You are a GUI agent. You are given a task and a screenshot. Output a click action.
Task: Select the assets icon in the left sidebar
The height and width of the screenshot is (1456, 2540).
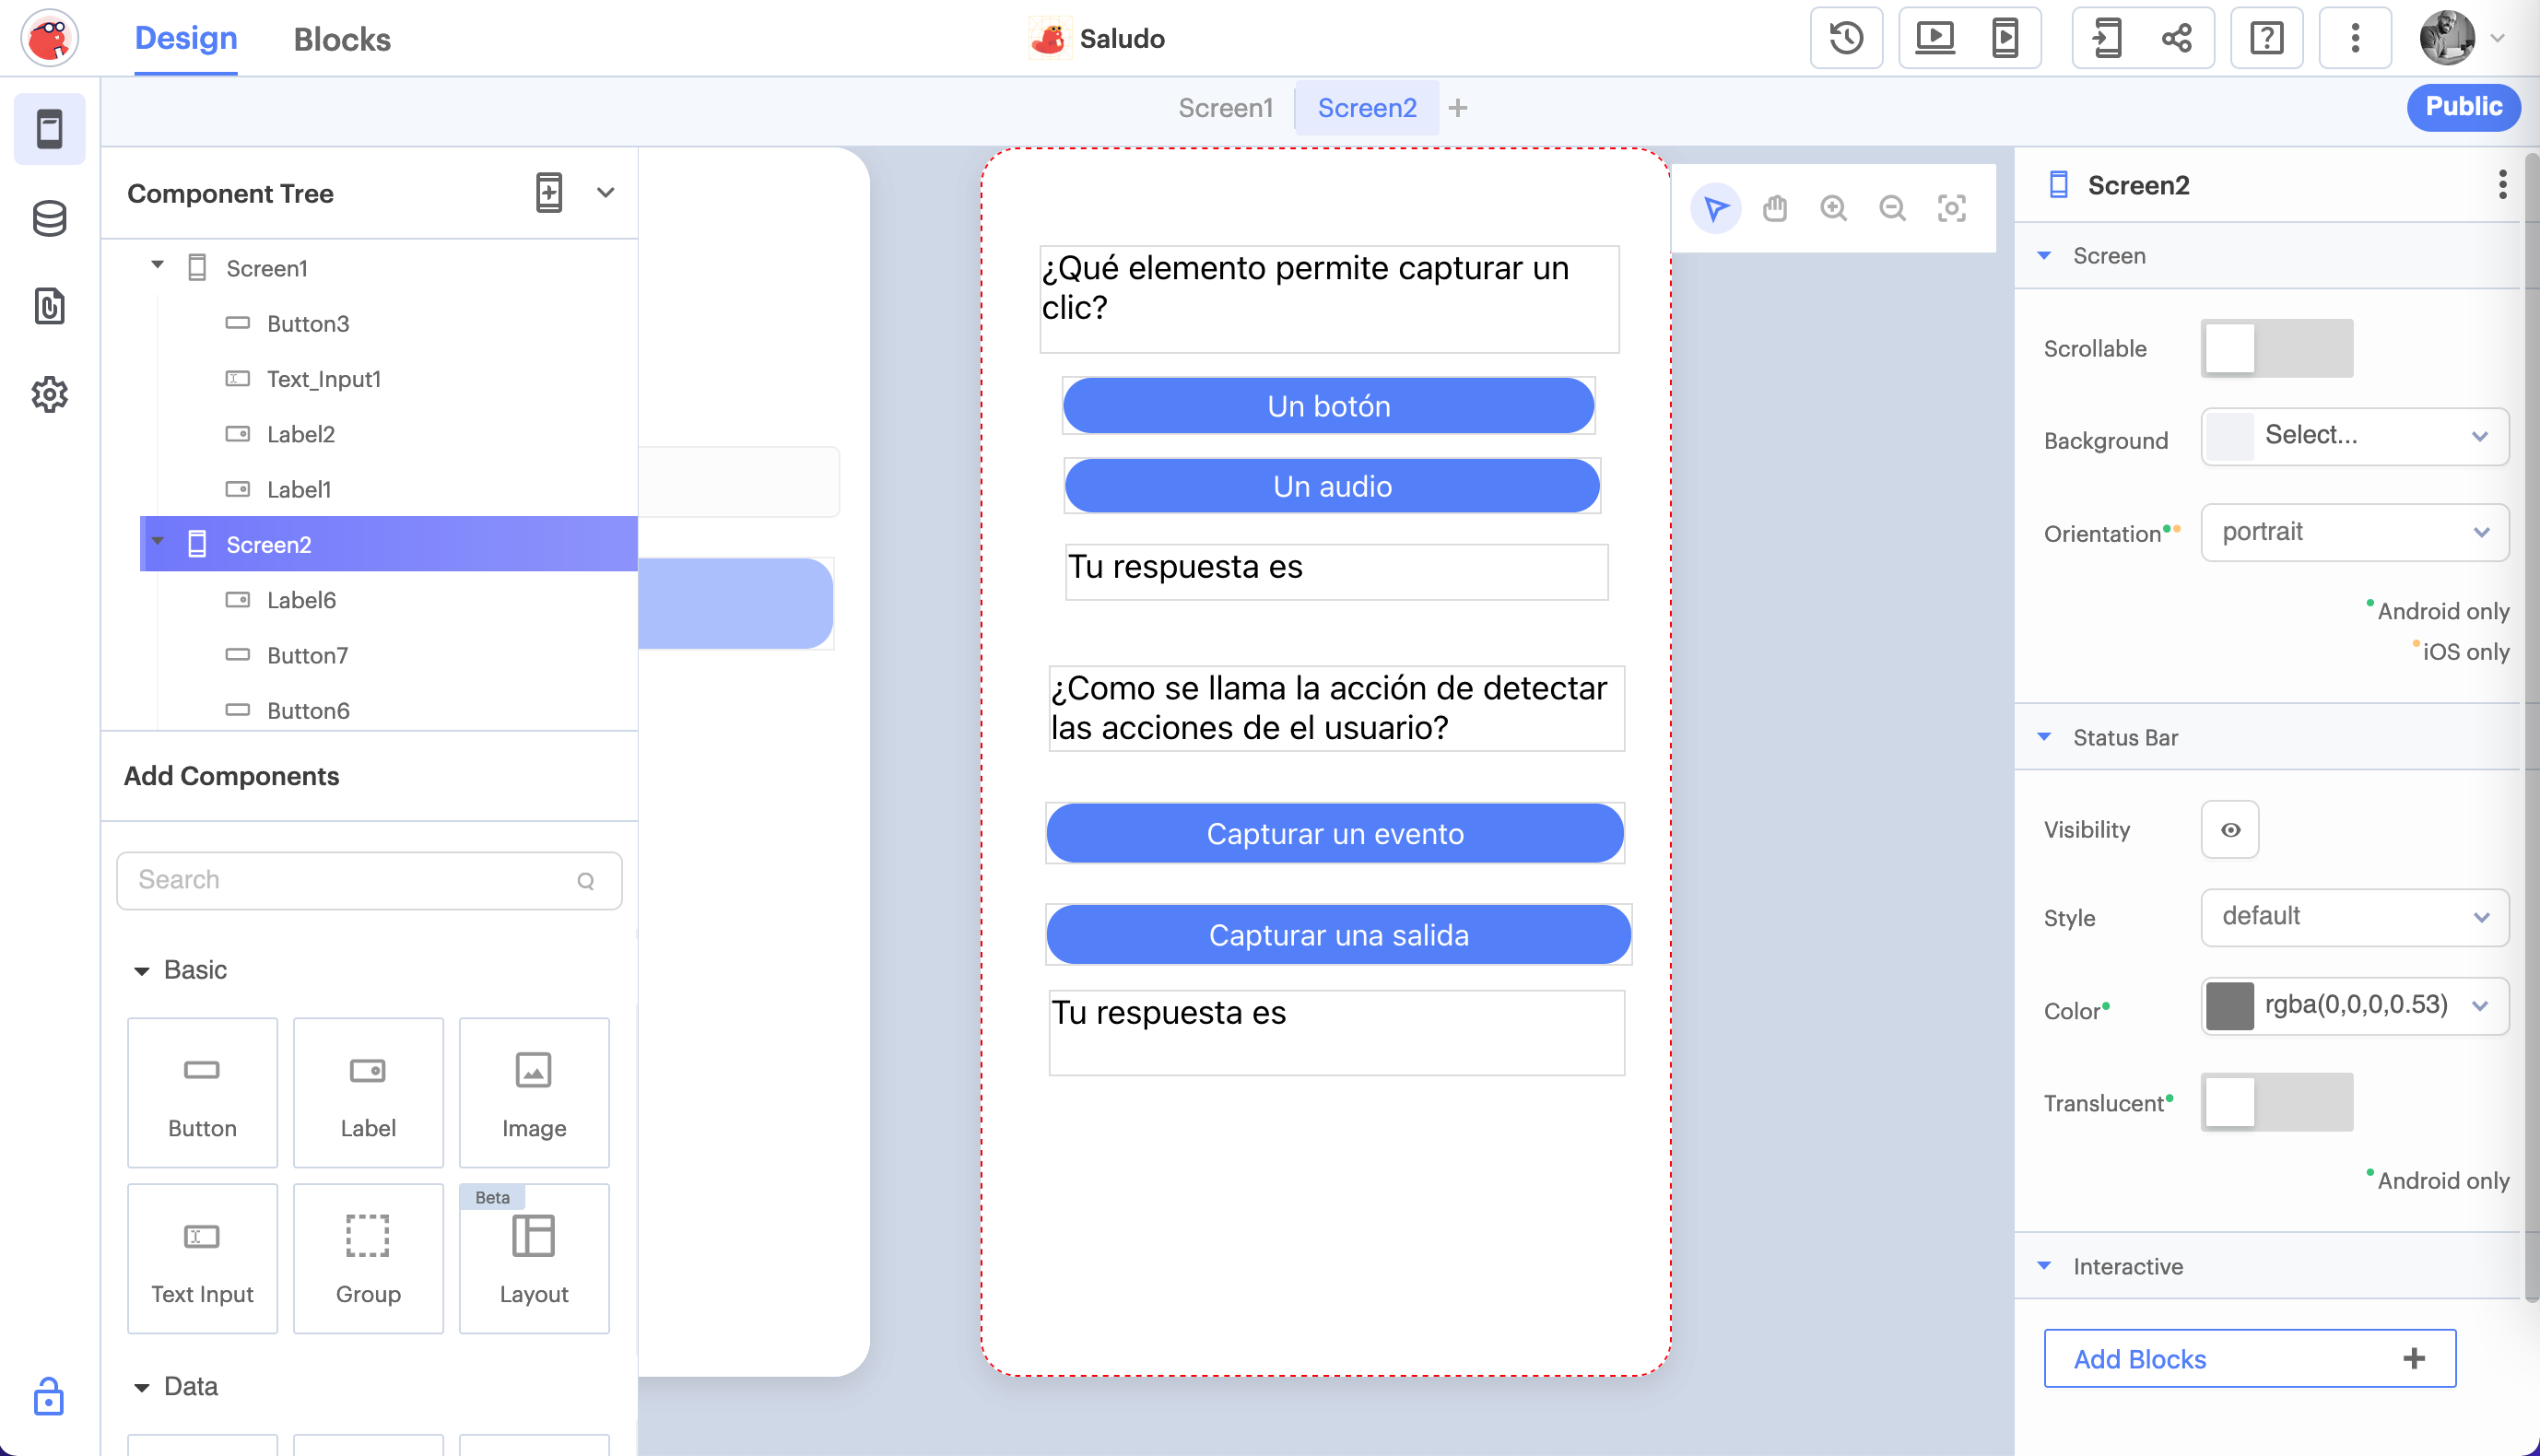click(49, 306)
